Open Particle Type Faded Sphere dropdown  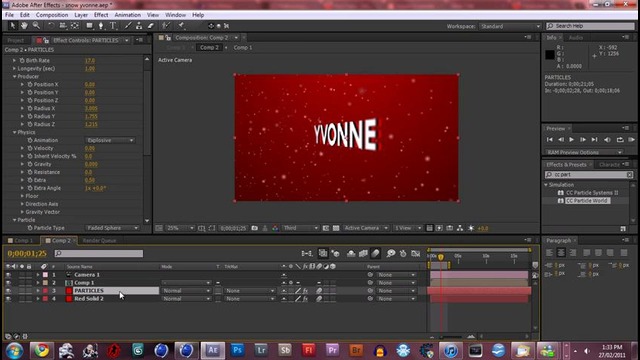112,228
